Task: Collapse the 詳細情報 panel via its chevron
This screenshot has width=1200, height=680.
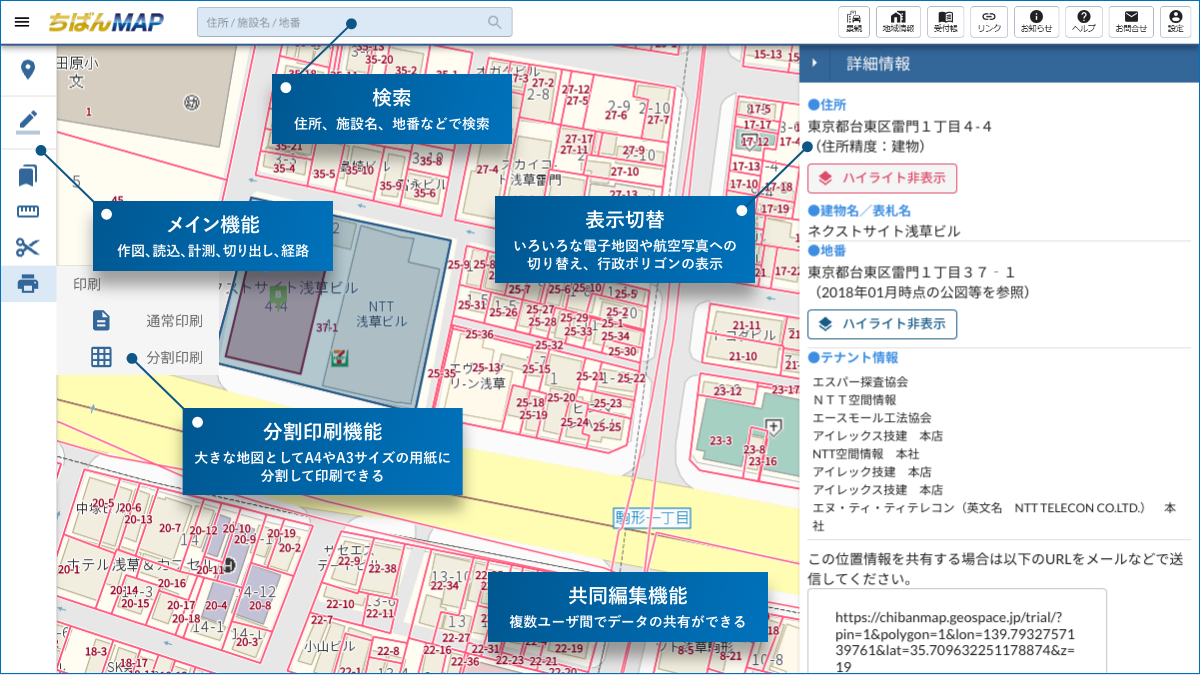Action: (815, 61)
